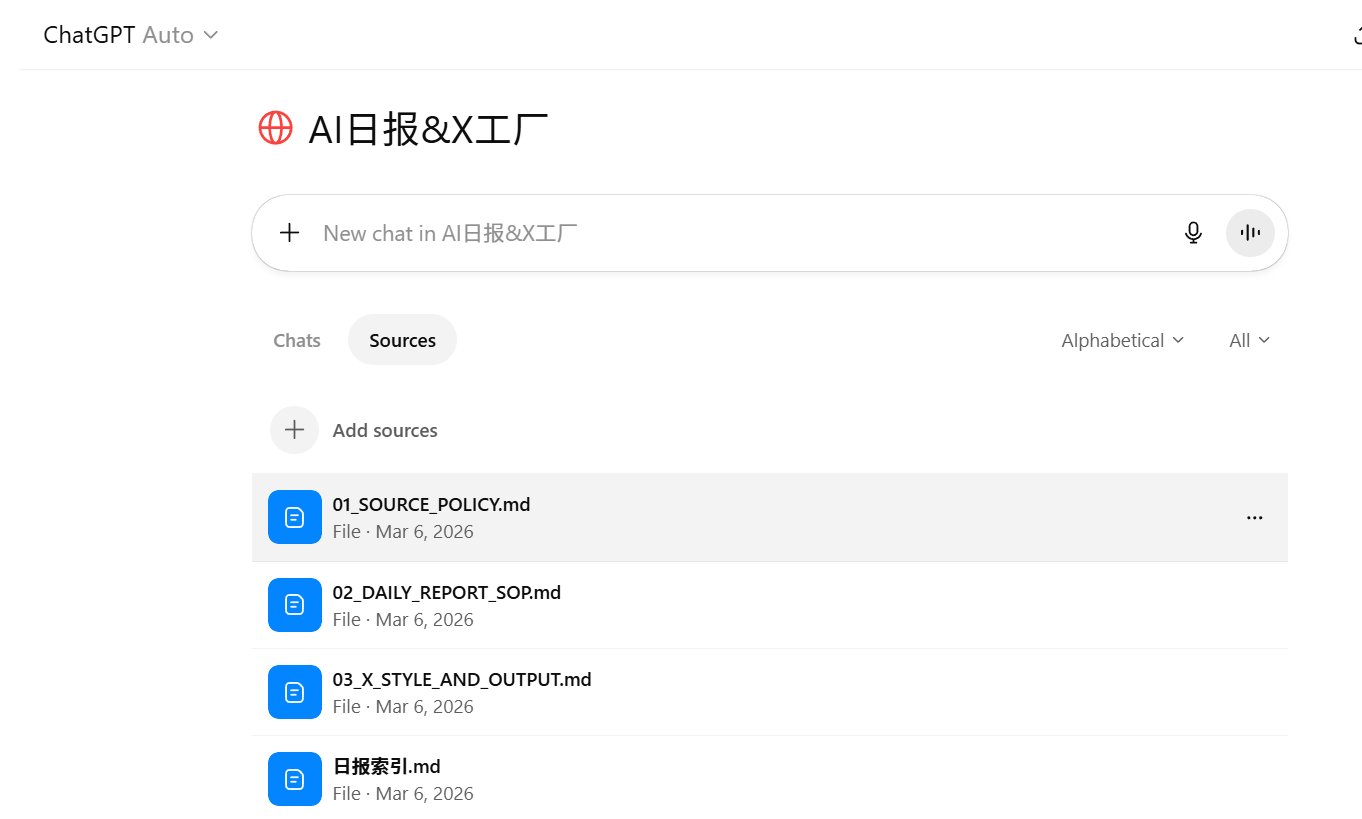The image size is (1362, 819).
Task: Open the Alphabetical sort dropdown
Action: coord(1123,340)
